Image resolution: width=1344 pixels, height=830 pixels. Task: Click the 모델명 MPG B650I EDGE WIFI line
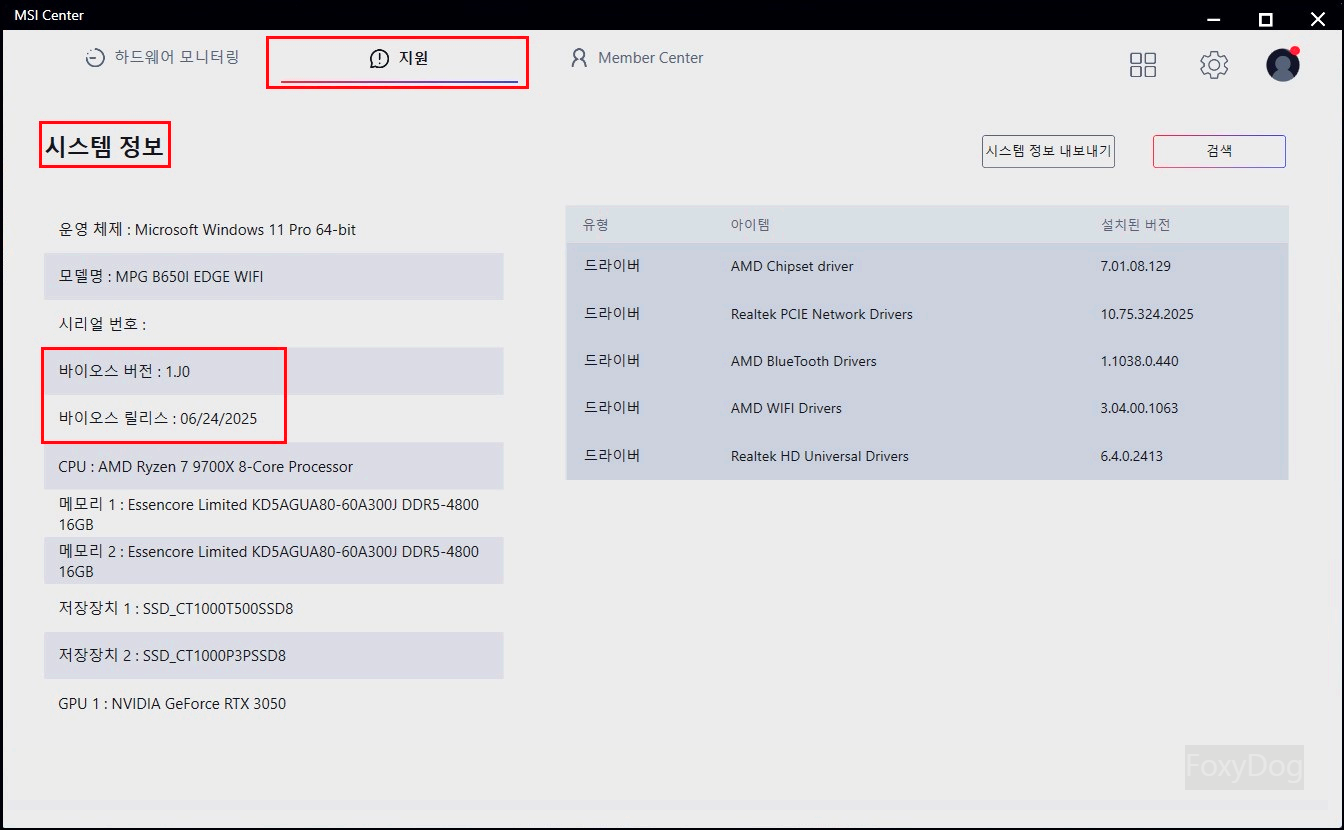[x=273, y=276]
